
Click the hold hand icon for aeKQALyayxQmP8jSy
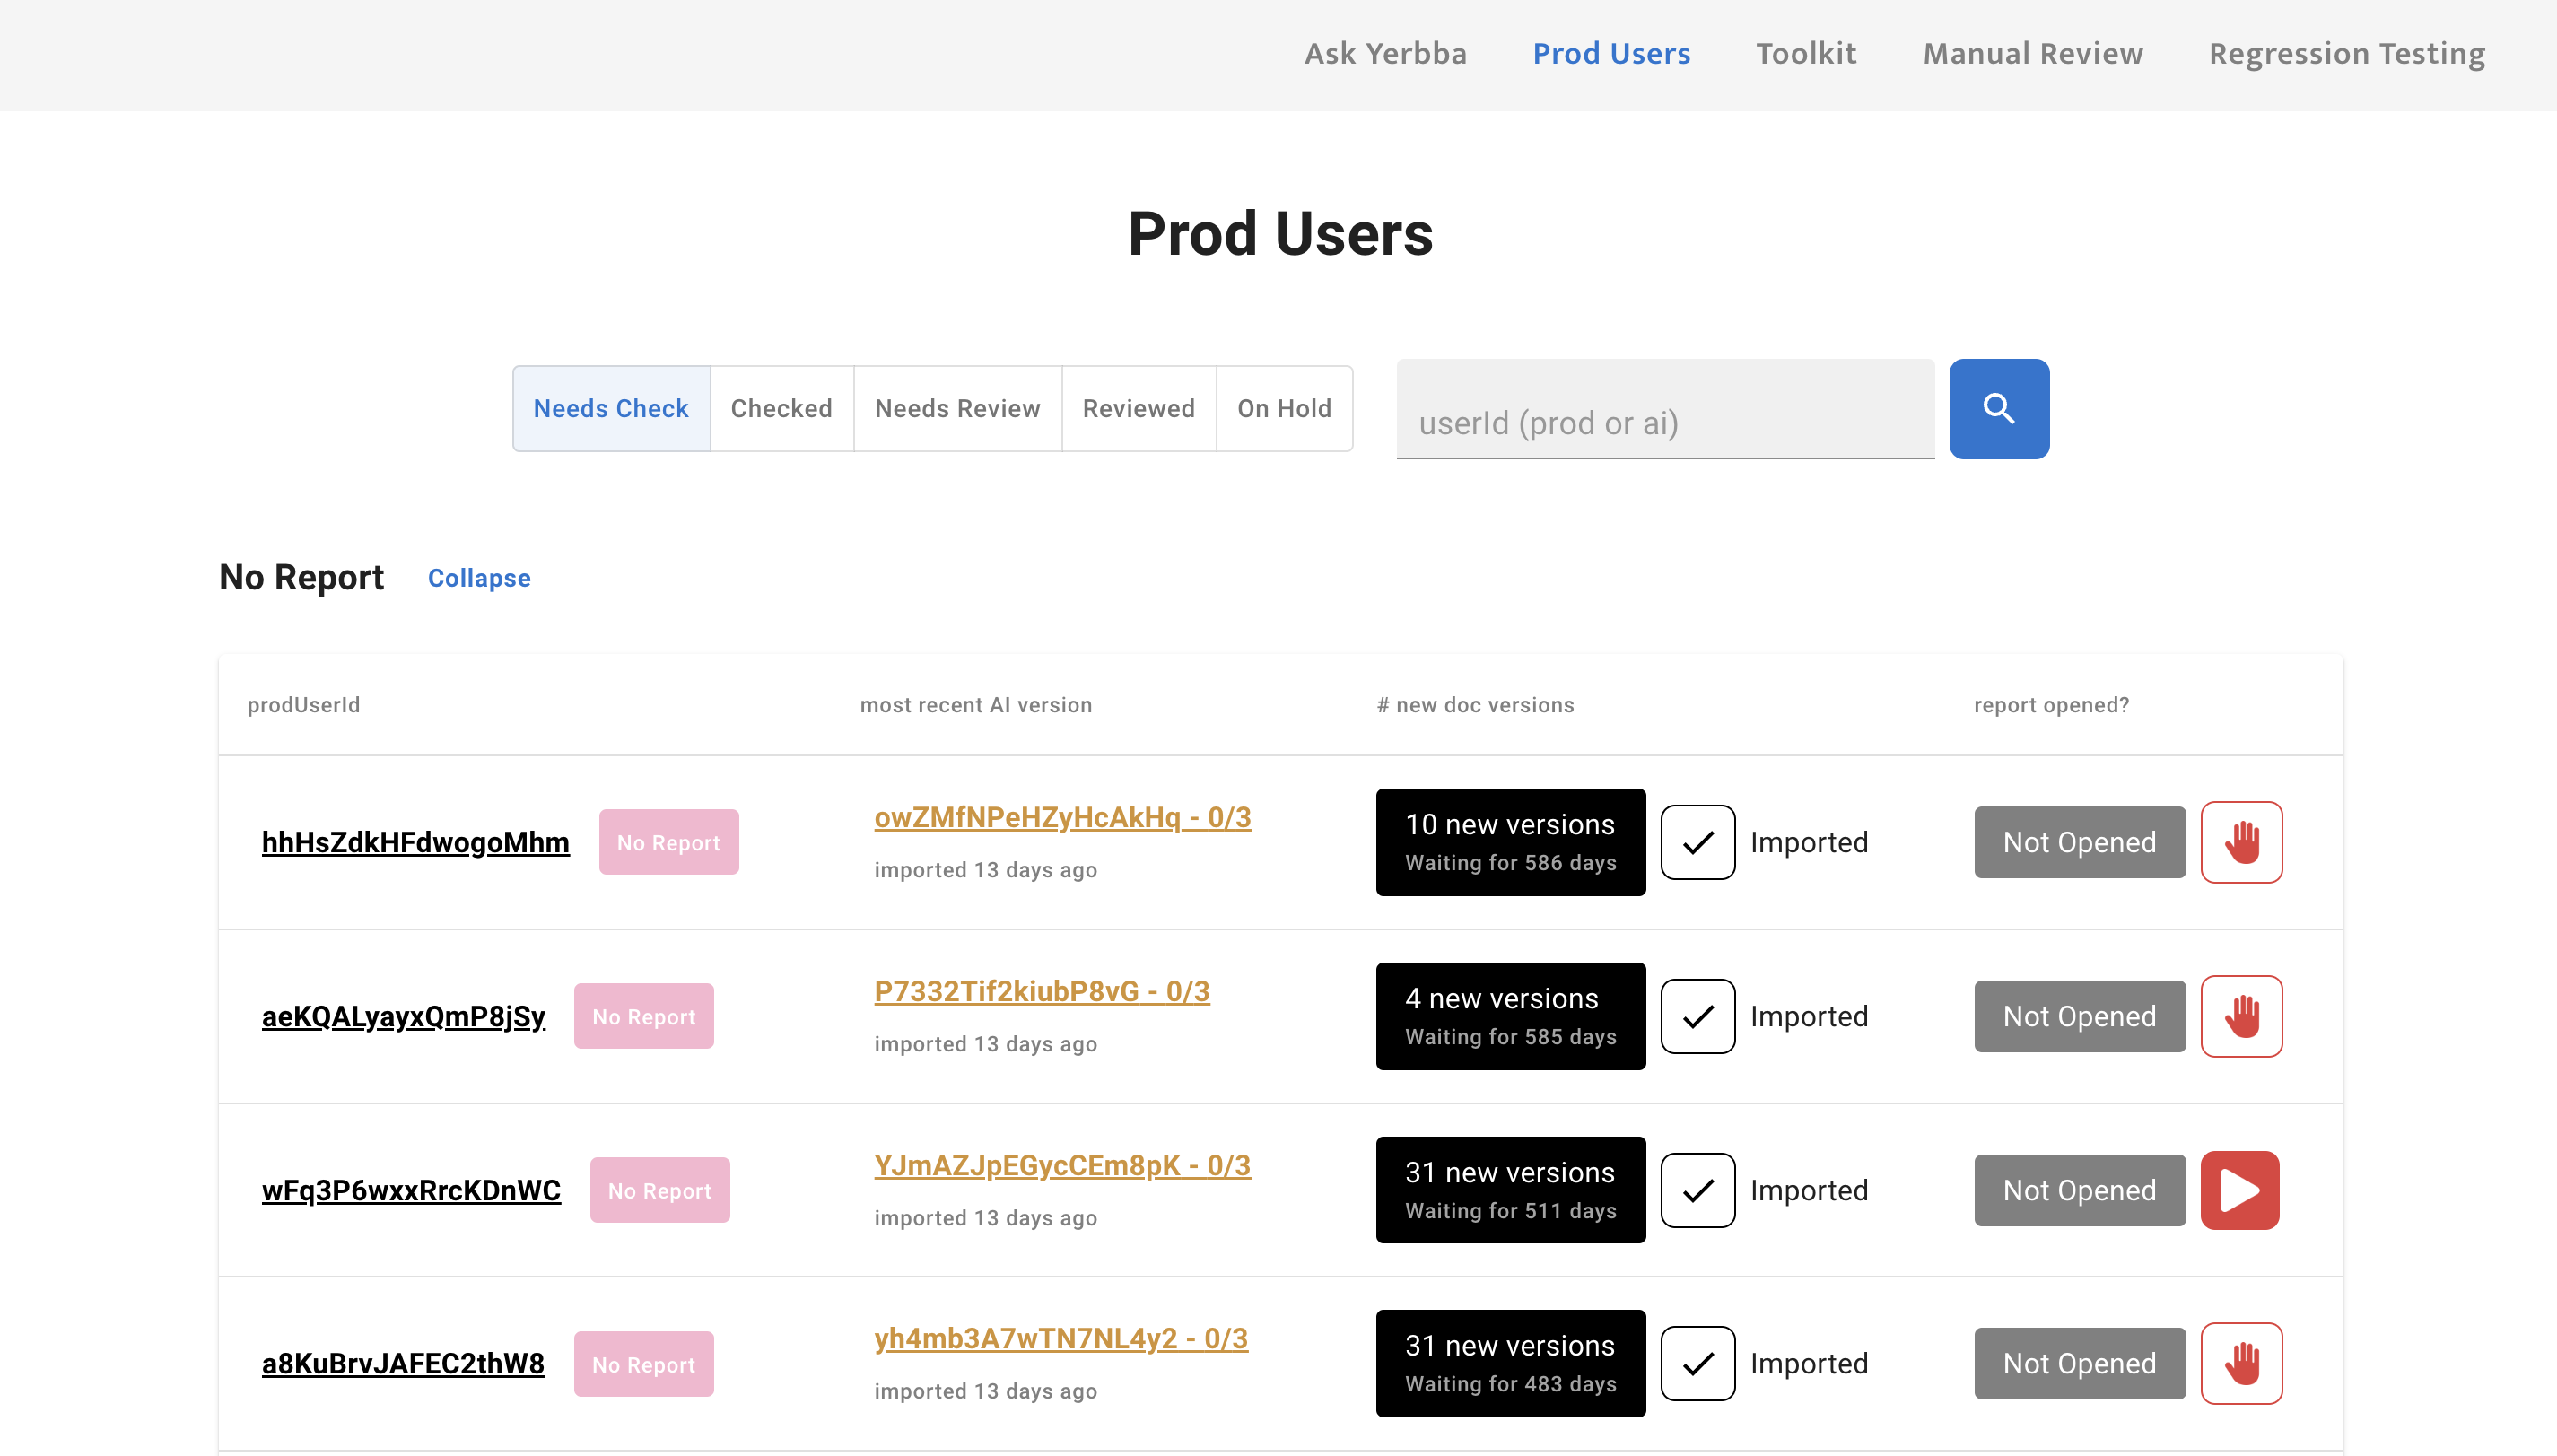pyautogui.click(x=2240, y=1016)
